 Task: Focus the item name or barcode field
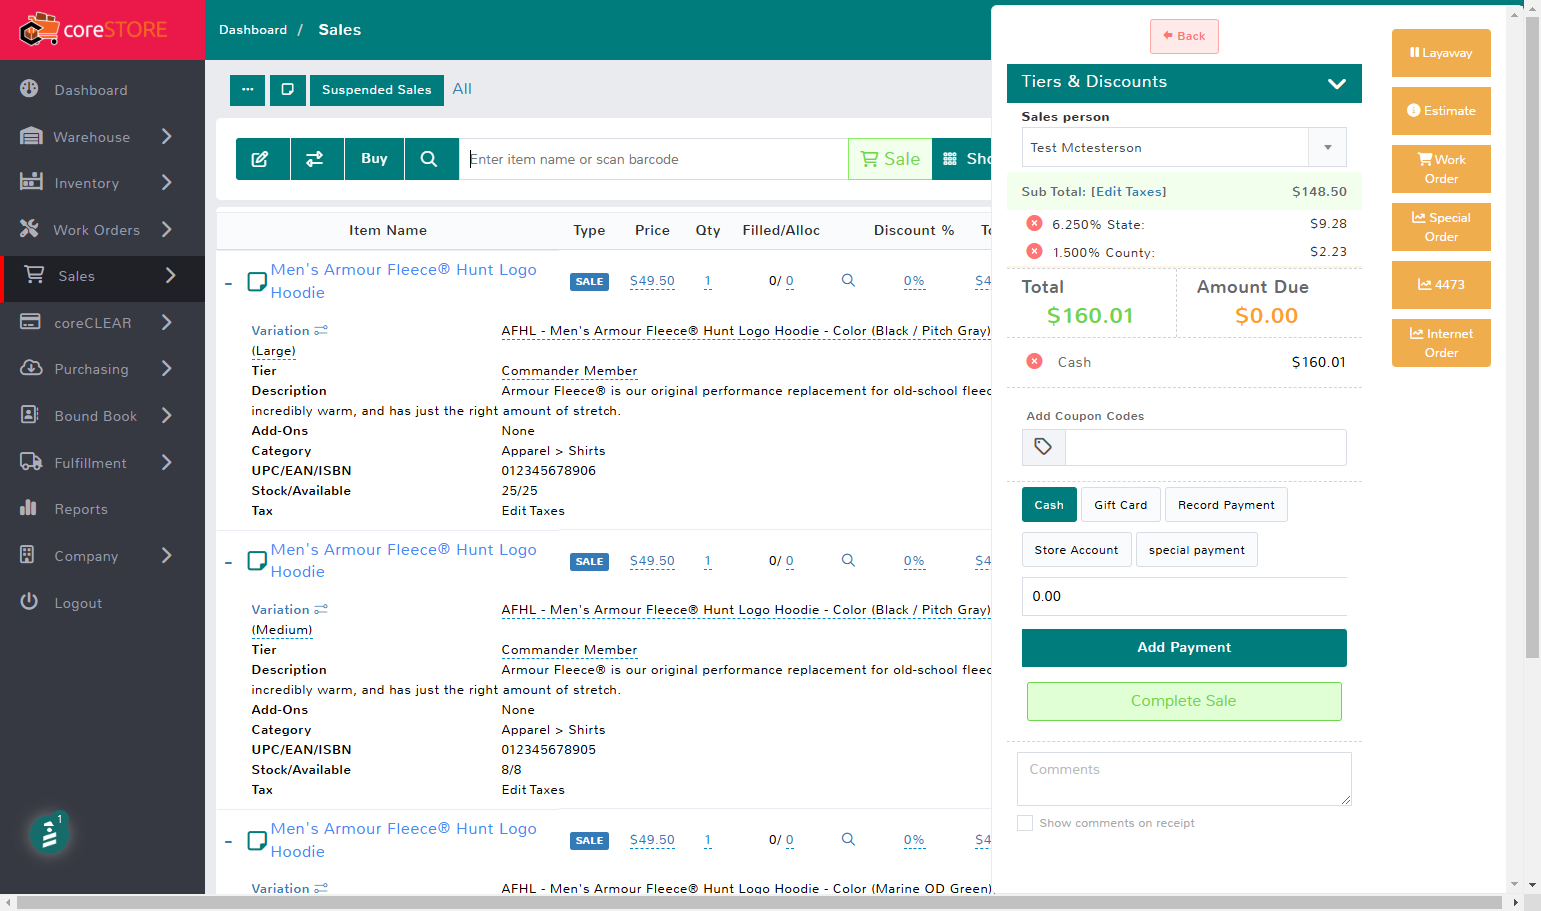tap(654, 159)
